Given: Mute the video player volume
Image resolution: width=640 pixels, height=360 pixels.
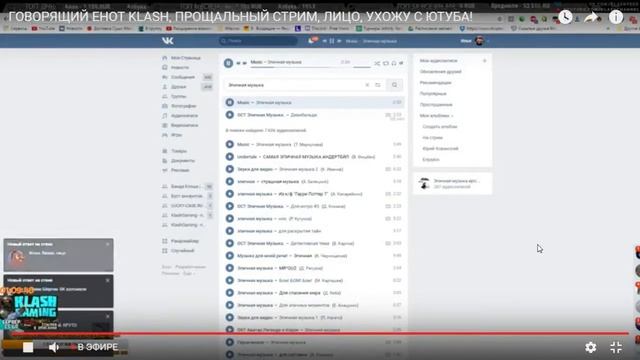Looking at the screenshot, I should 53,347.
